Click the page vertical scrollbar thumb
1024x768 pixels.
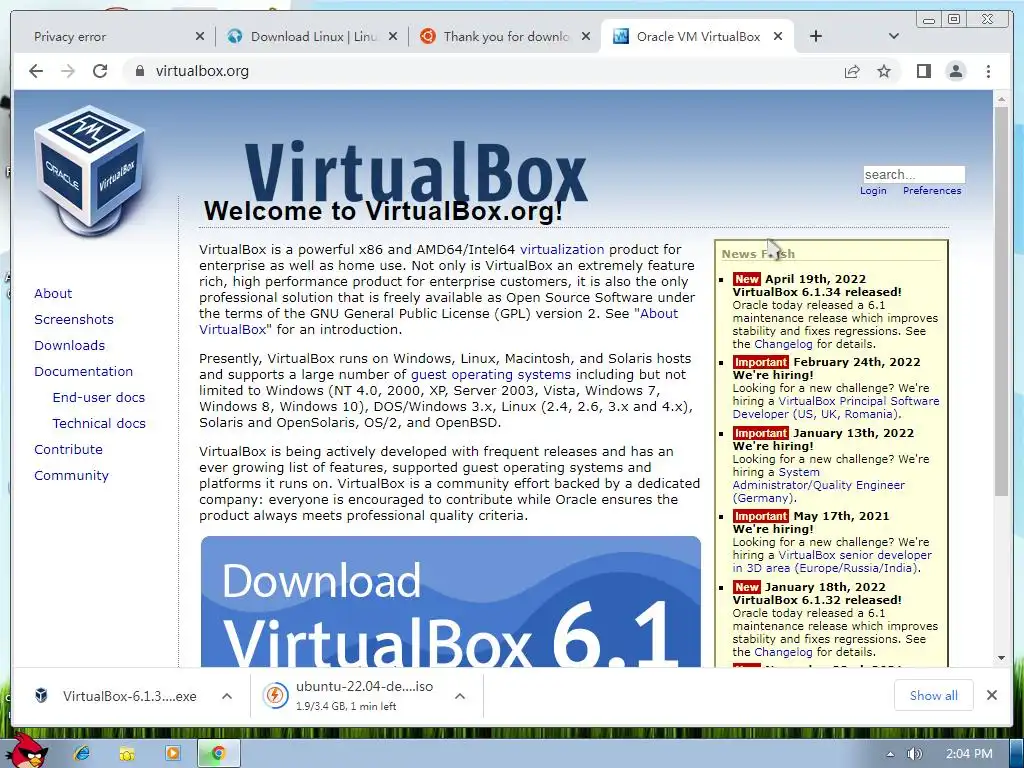(x=1001, y=300)
